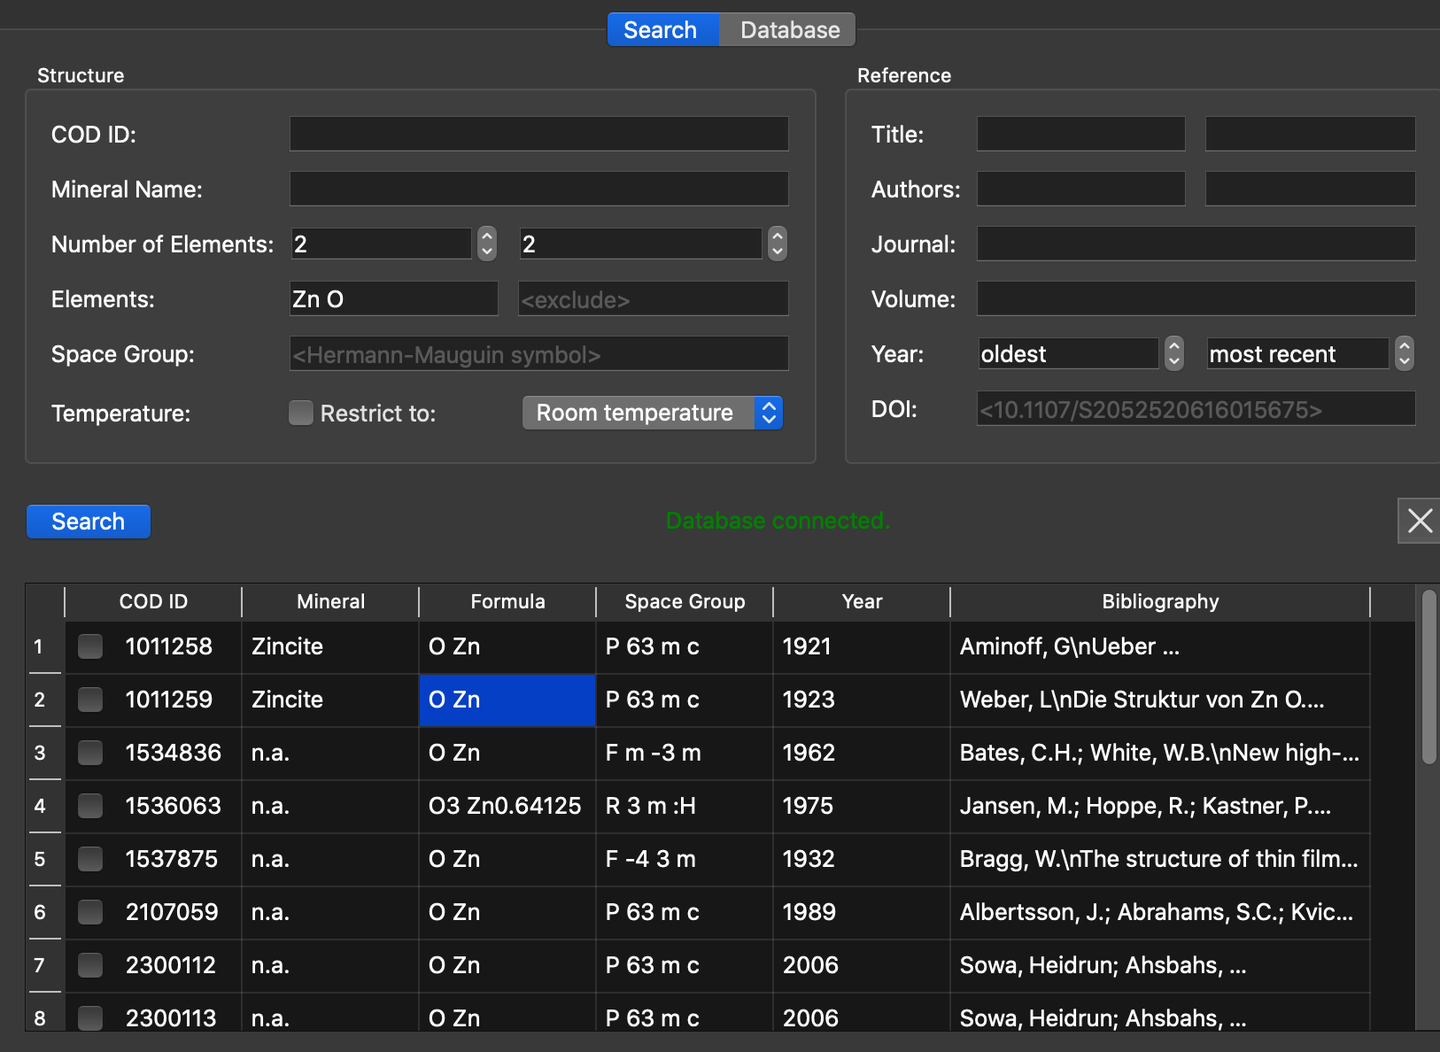Click the oldest year stepper arrows
Viewport: 1440px width, 1052px height.
coord(1174,354)
